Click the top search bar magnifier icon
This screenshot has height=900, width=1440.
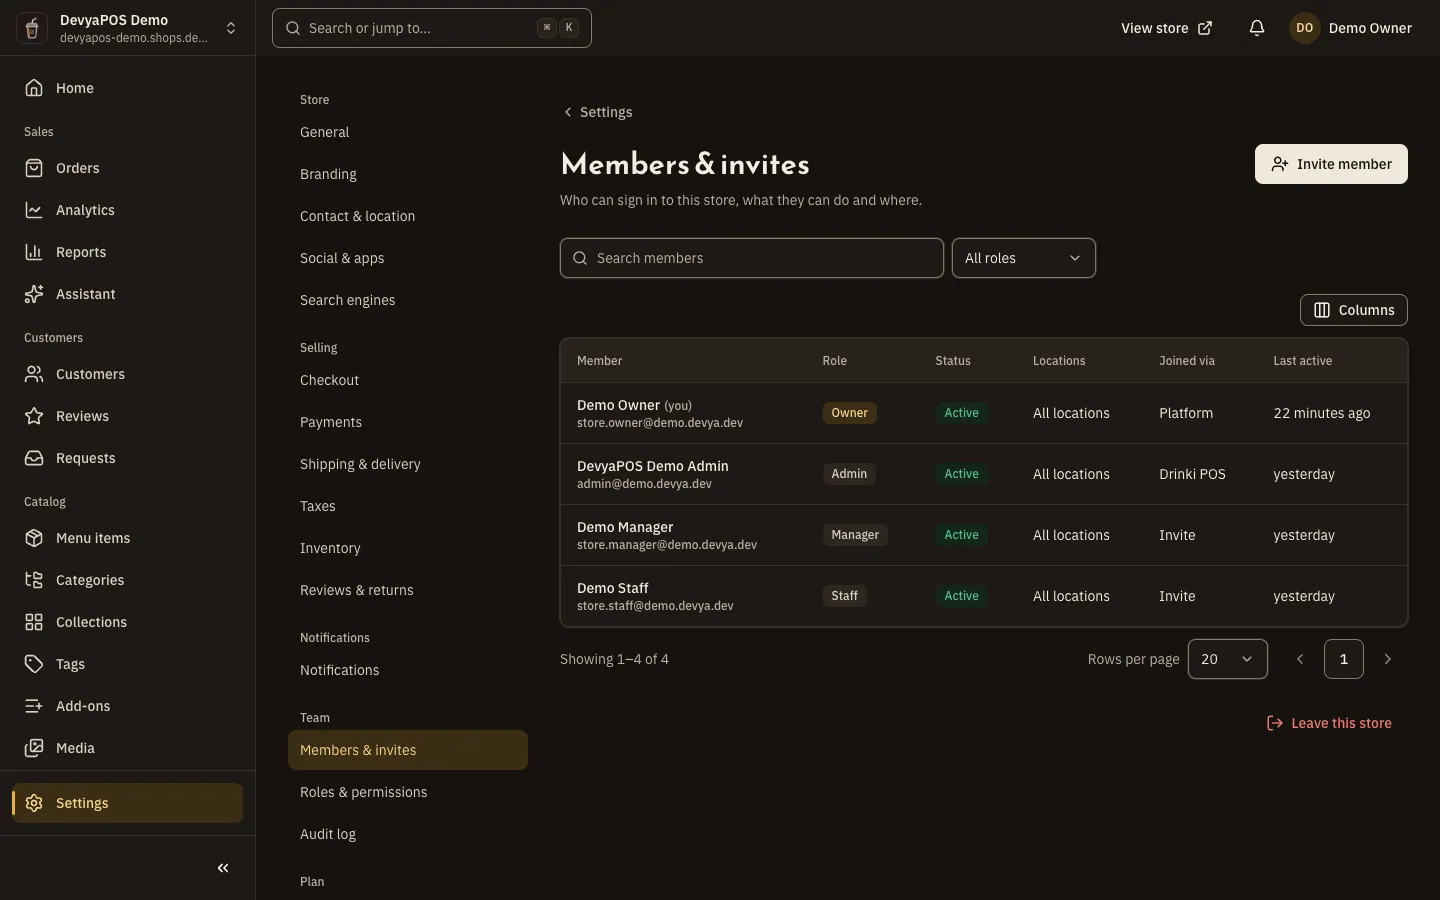pyautogui.click(x=293, y=28)
